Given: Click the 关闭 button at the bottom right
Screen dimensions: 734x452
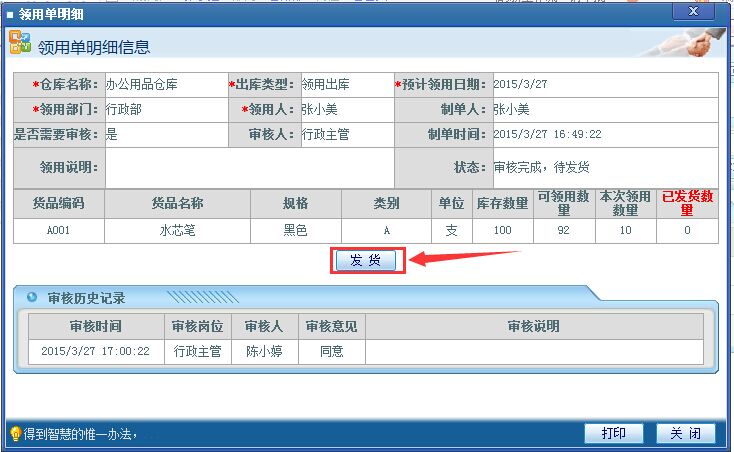Looking at the screenshot, I should tap(685, 433).
